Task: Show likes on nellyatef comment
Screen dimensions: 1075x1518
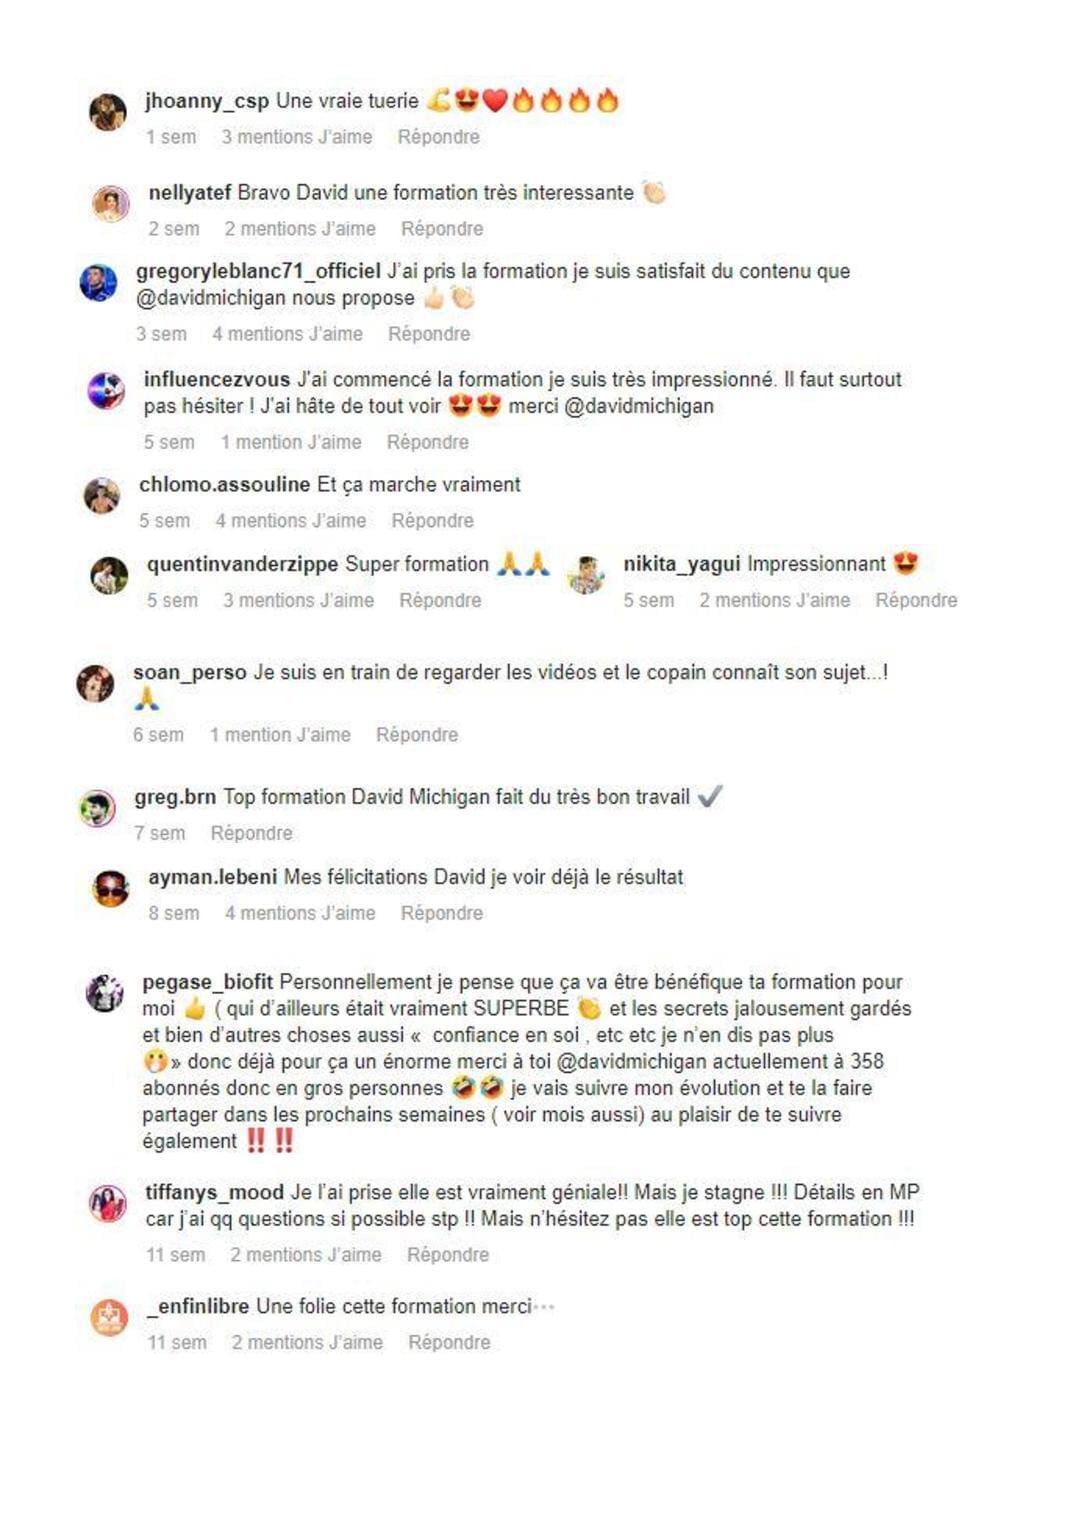Action: click(300, 229)
